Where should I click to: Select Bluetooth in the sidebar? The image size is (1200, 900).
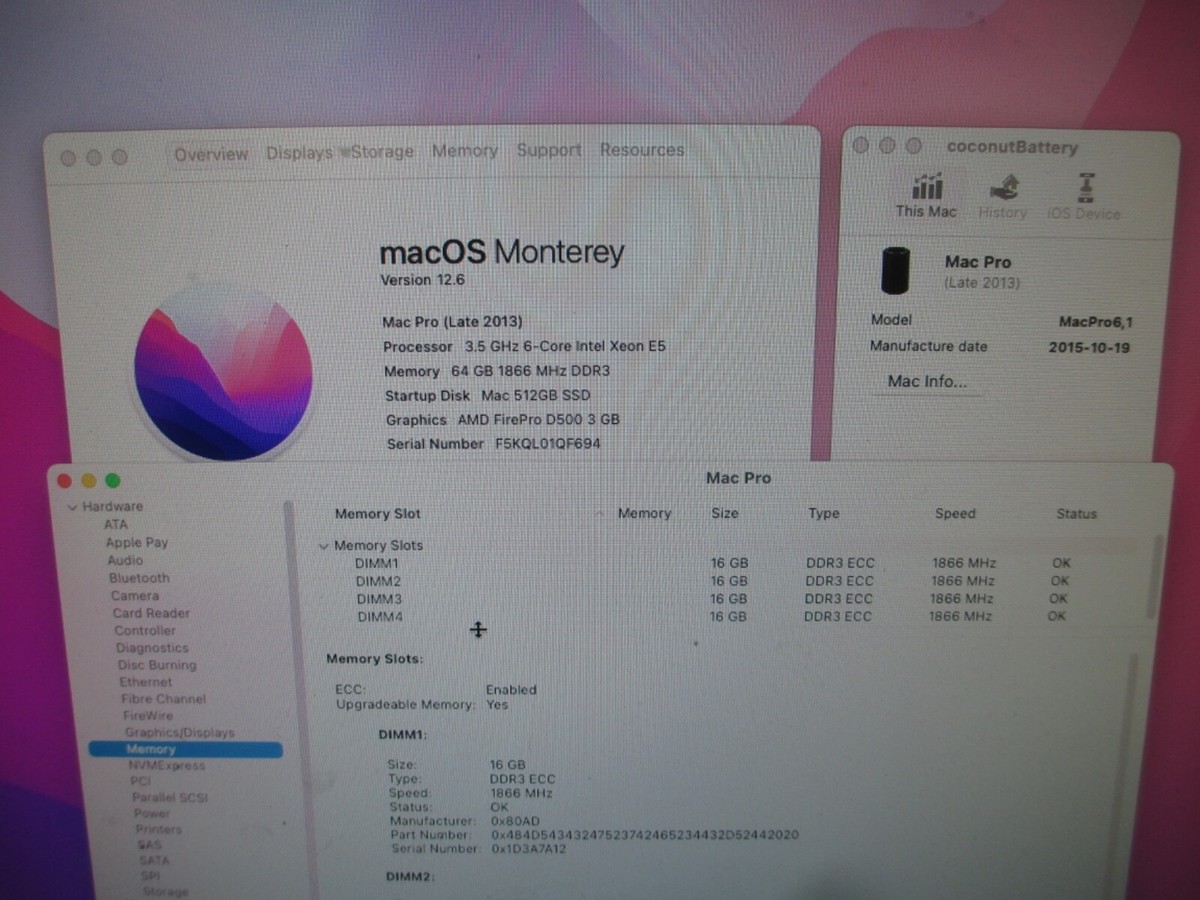(x=139, y=578)
